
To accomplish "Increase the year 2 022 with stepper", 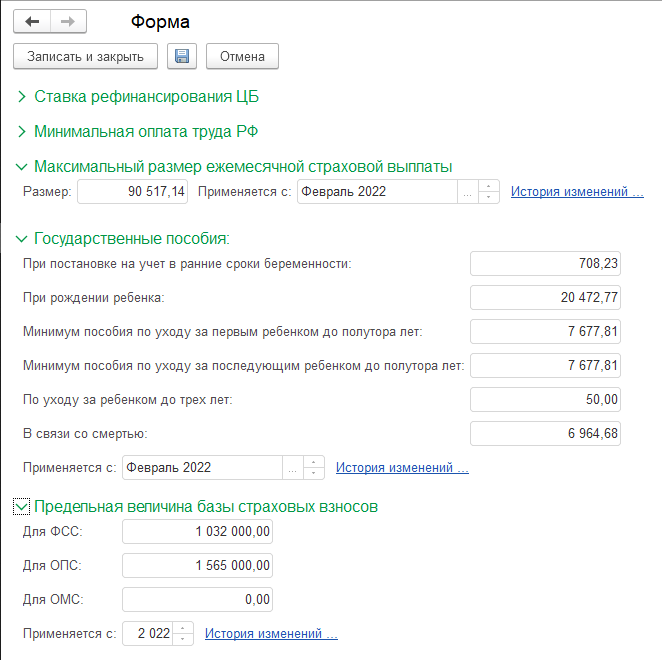I will point(183,627).
